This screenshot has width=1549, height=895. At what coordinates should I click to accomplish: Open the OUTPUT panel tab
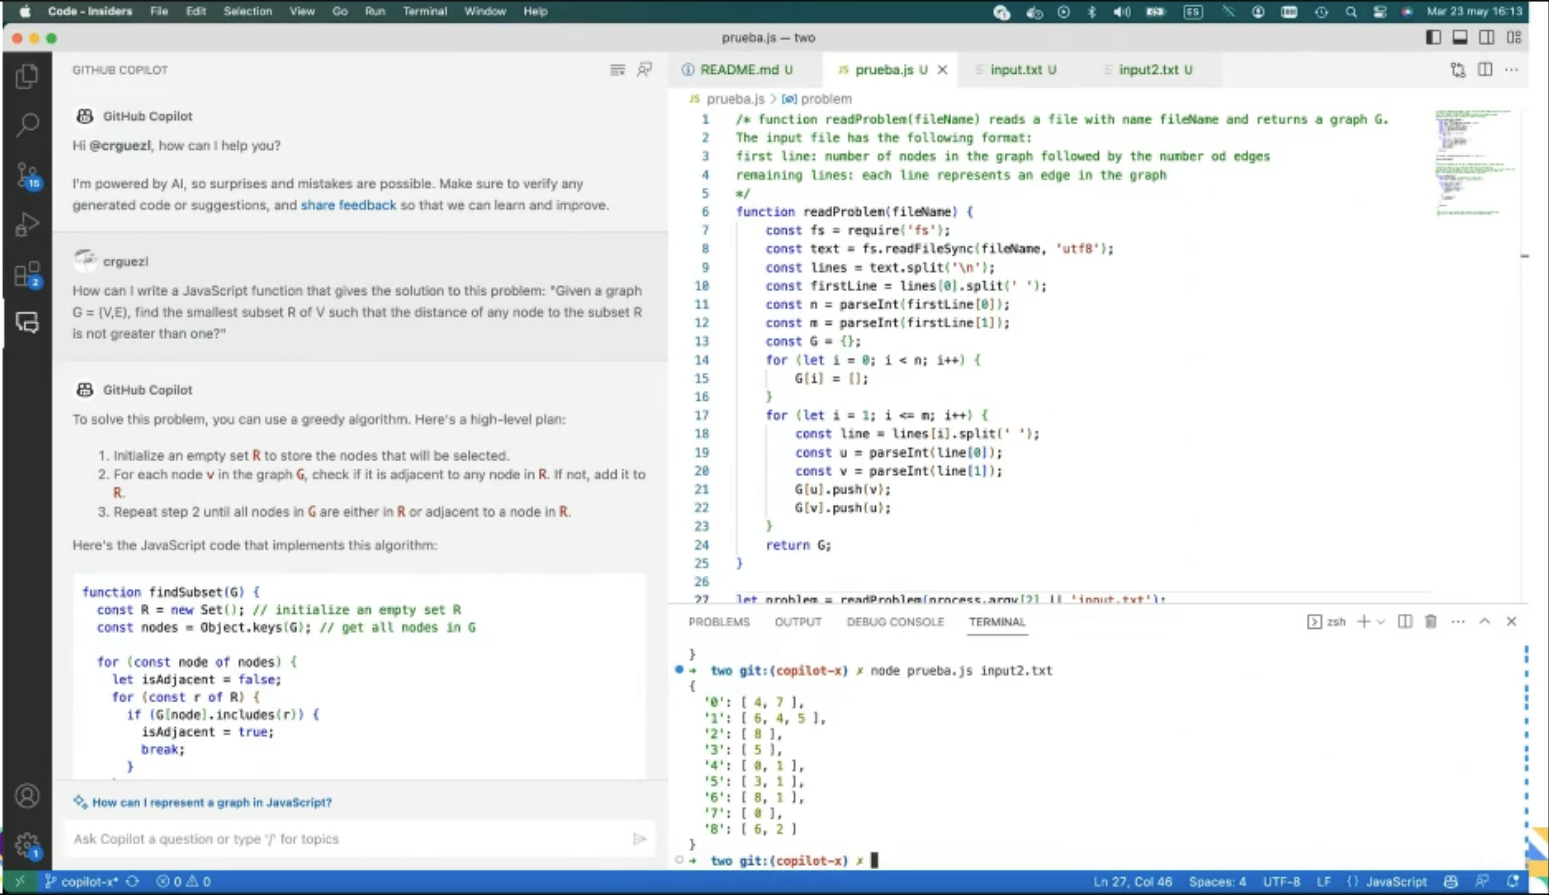point(798,622)
